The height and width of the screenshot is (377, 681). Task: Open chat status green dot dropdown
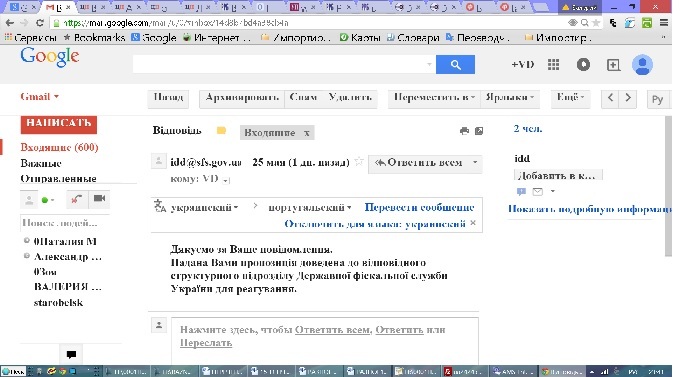coord(47,200)
